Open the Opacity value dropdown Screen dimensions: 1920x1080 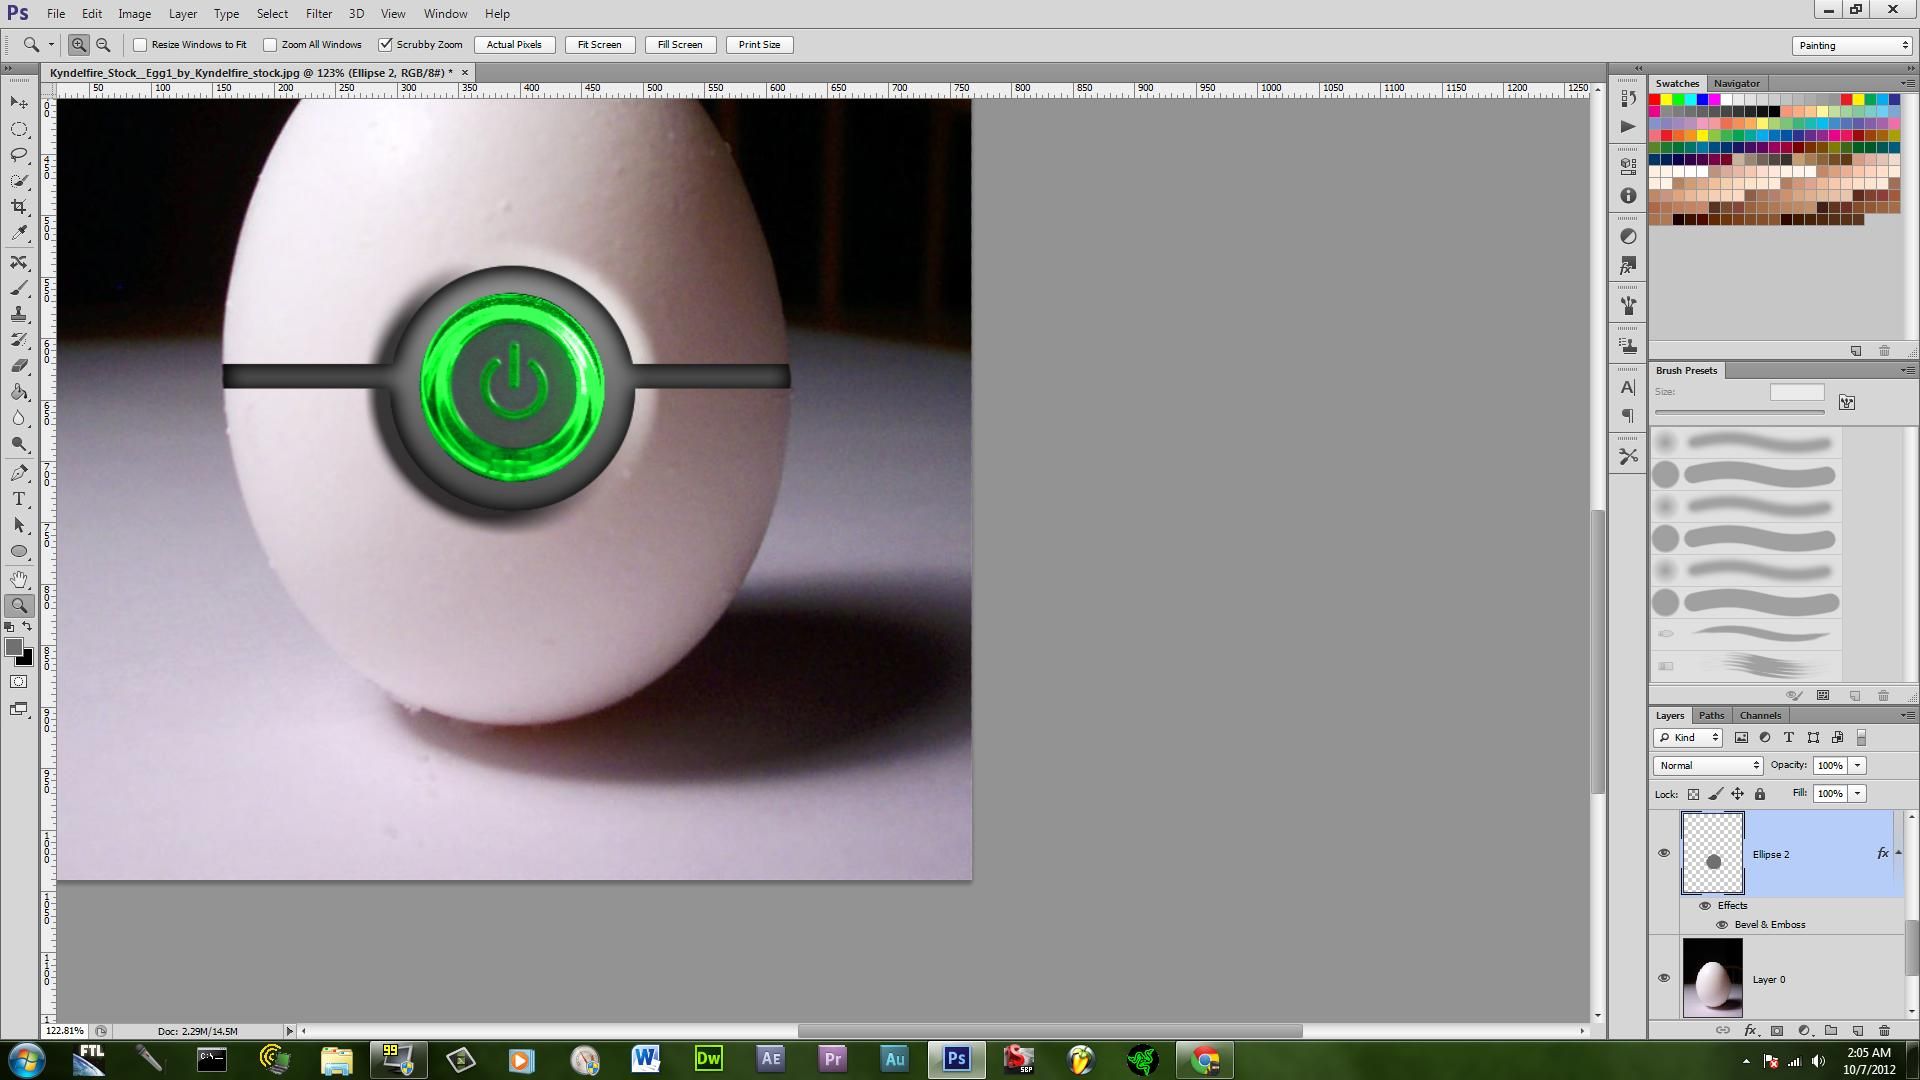coord(1858,765)
